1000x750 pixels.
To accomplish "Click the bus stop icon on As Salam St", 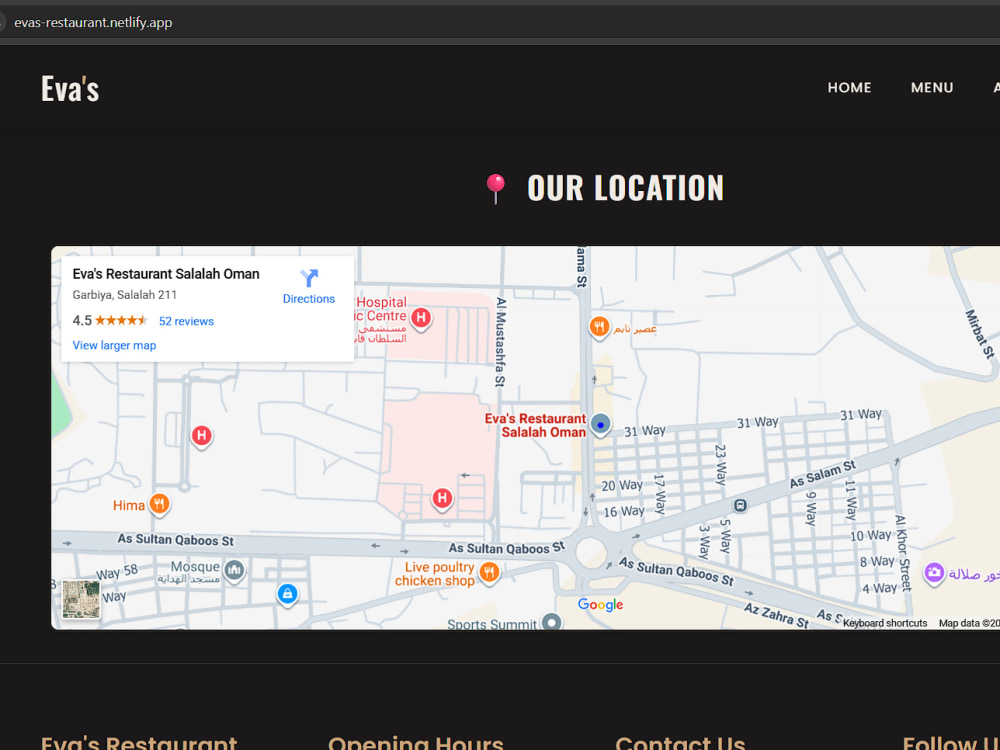I will (740, 506).
